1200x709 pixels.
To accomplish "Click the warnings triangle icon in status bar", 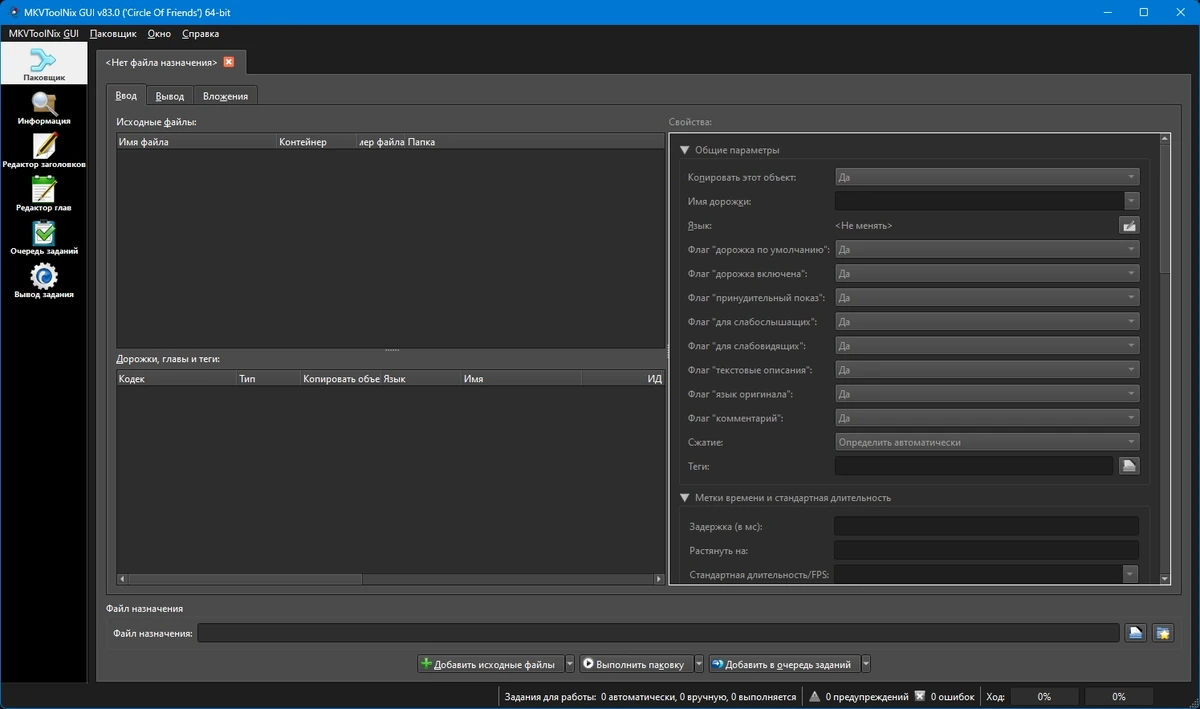I will pos(815,696).
